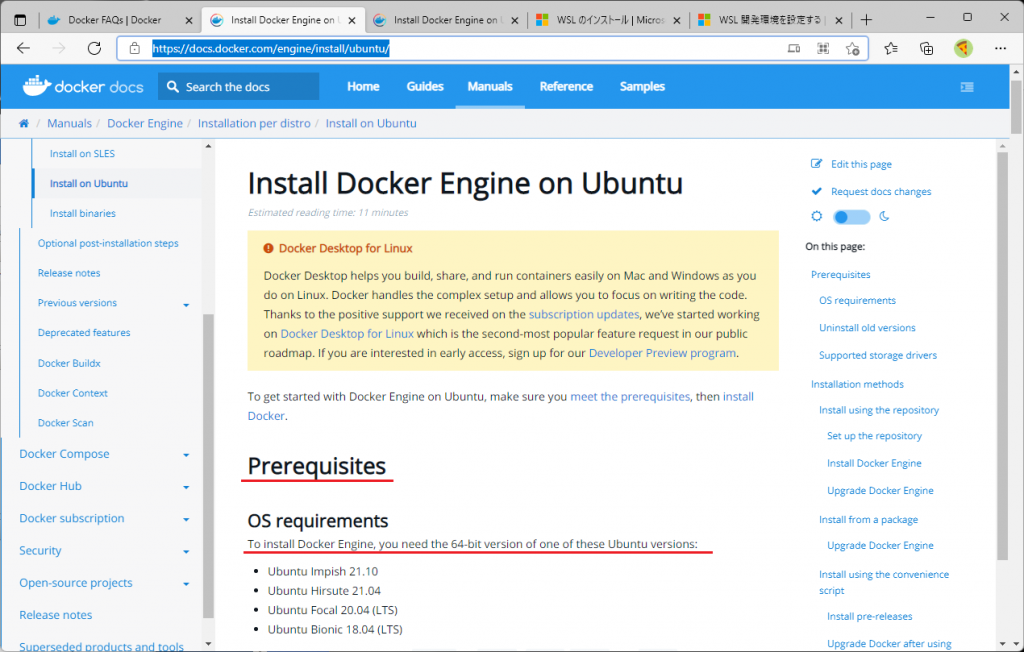The image size is (1024, 652).
Task: Open the Manuals nav item
Action: click(x=490, y=86)
